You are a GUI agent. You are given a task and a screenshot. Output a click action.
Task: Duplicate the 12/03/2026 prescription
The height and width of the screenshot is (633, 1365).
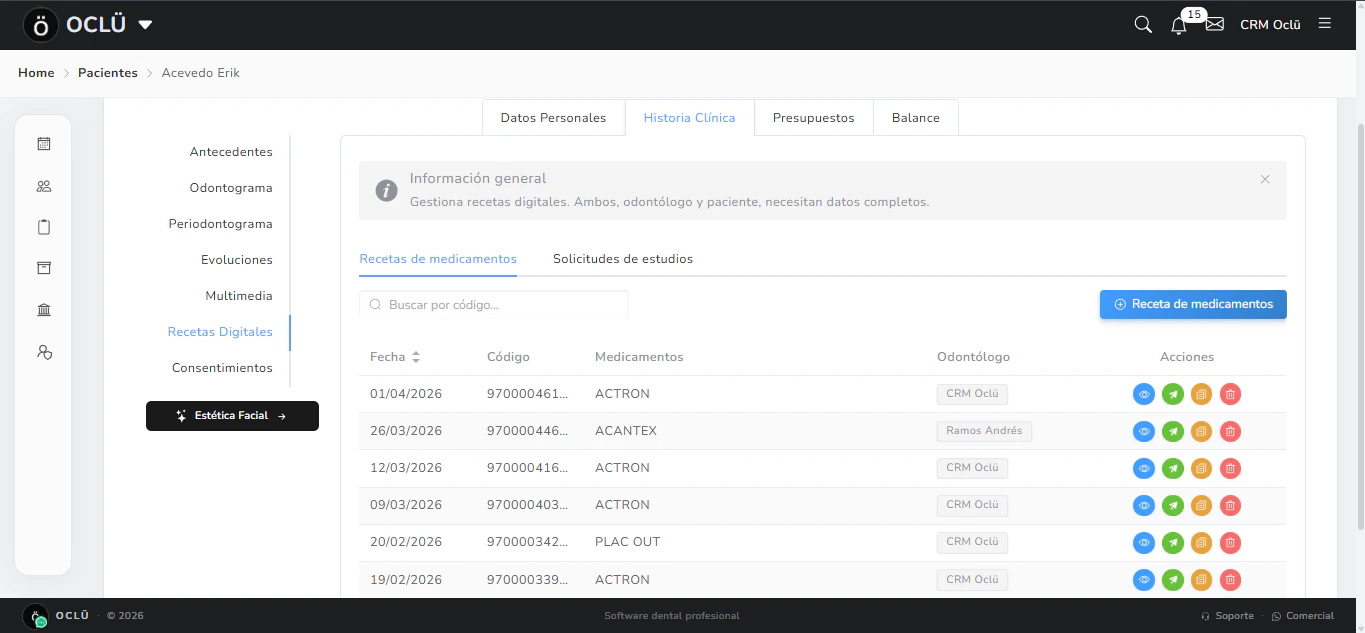pyautogui.click(x=1202, y=468)
